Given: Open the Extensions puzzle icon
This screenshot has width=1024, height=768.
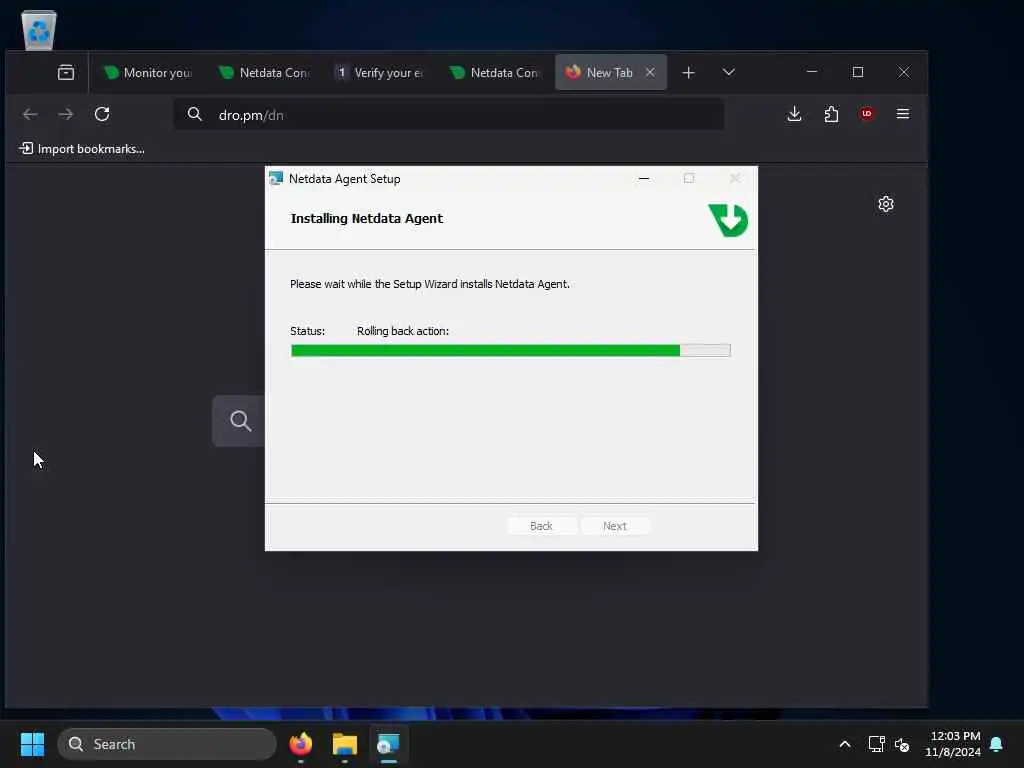Looking at the screenshot, I should pyautogui.click(x=831, y=114).
